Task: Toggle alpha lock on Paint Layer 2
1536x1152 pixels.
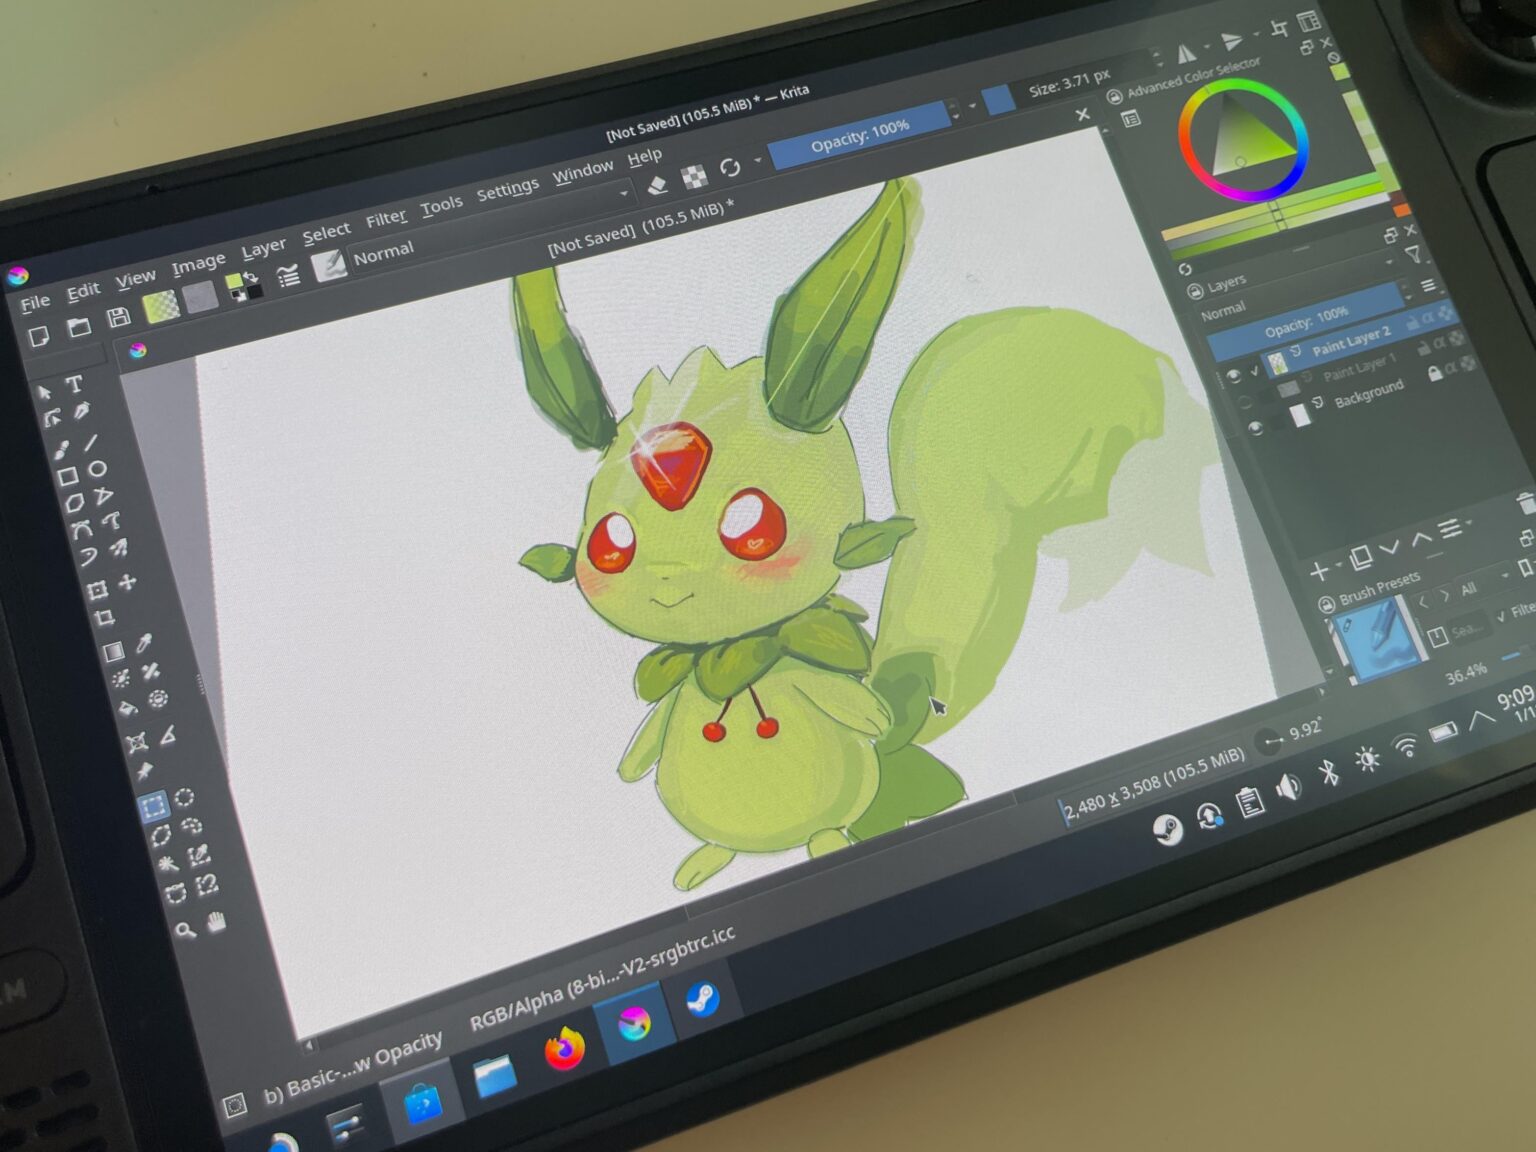Action: [1429, 319]
